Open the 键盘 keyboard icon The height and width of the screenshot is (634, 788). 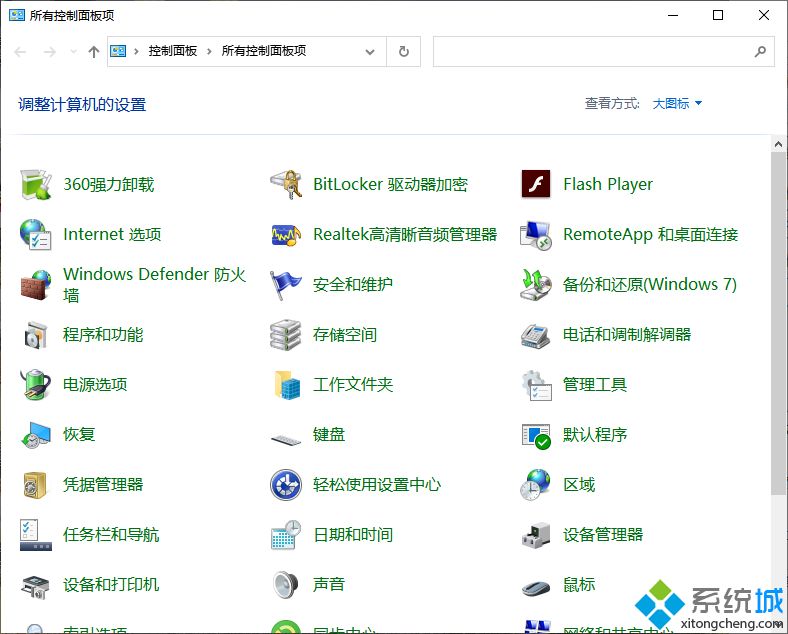click(286, 440)
